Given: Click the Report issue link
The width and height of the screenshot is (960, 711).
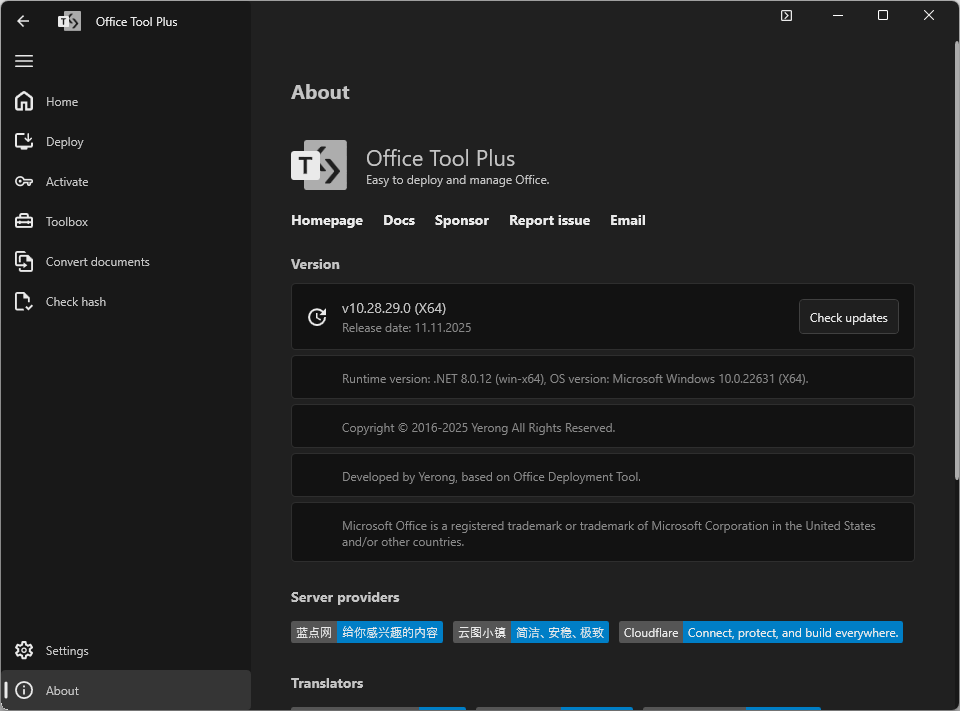Looking at the screenshot, I should coord(549,220).
